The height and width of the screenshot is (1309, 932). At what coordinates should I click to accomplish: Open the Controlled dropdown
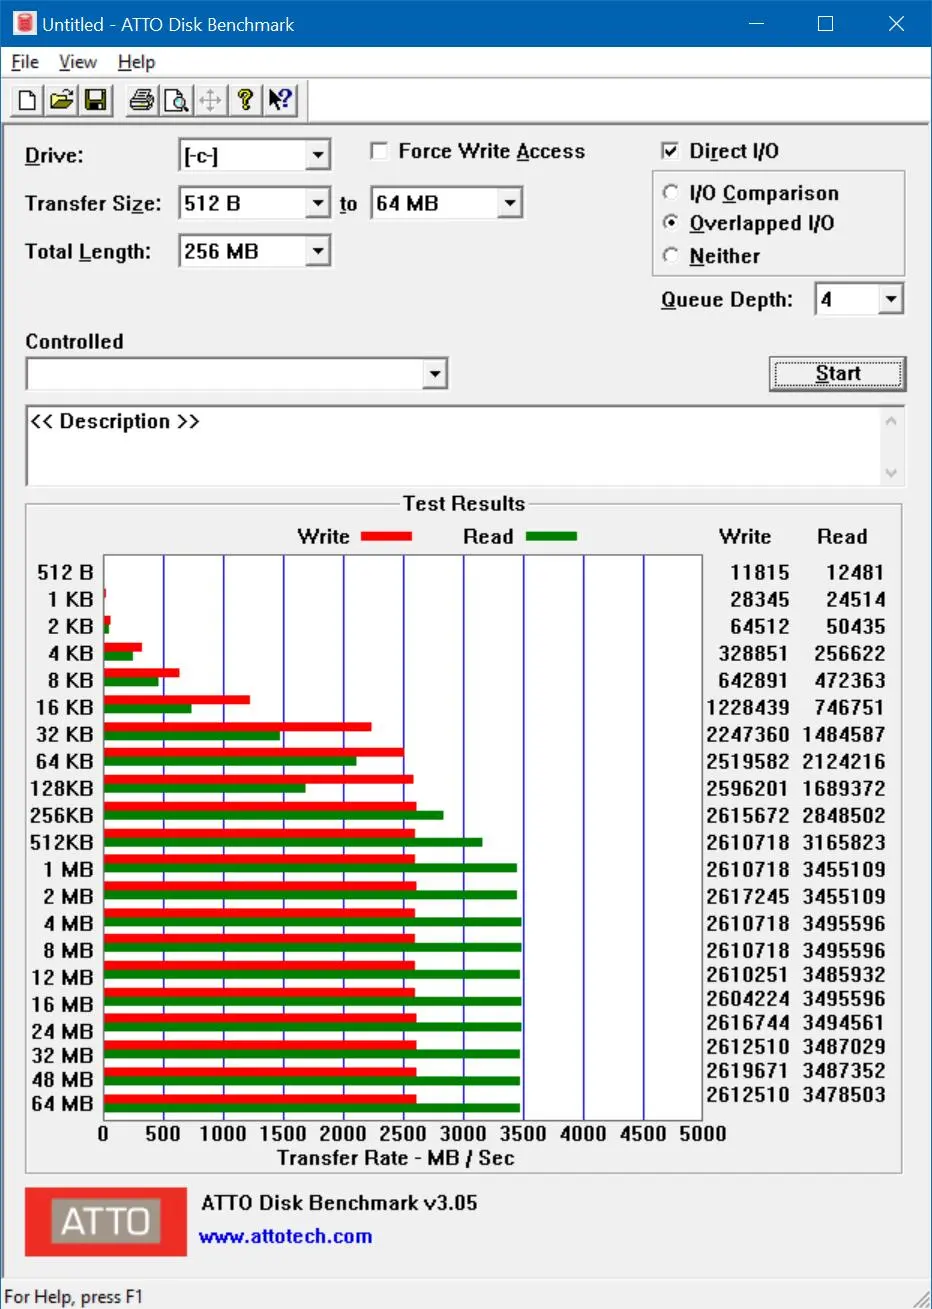[x=434, y=374]
